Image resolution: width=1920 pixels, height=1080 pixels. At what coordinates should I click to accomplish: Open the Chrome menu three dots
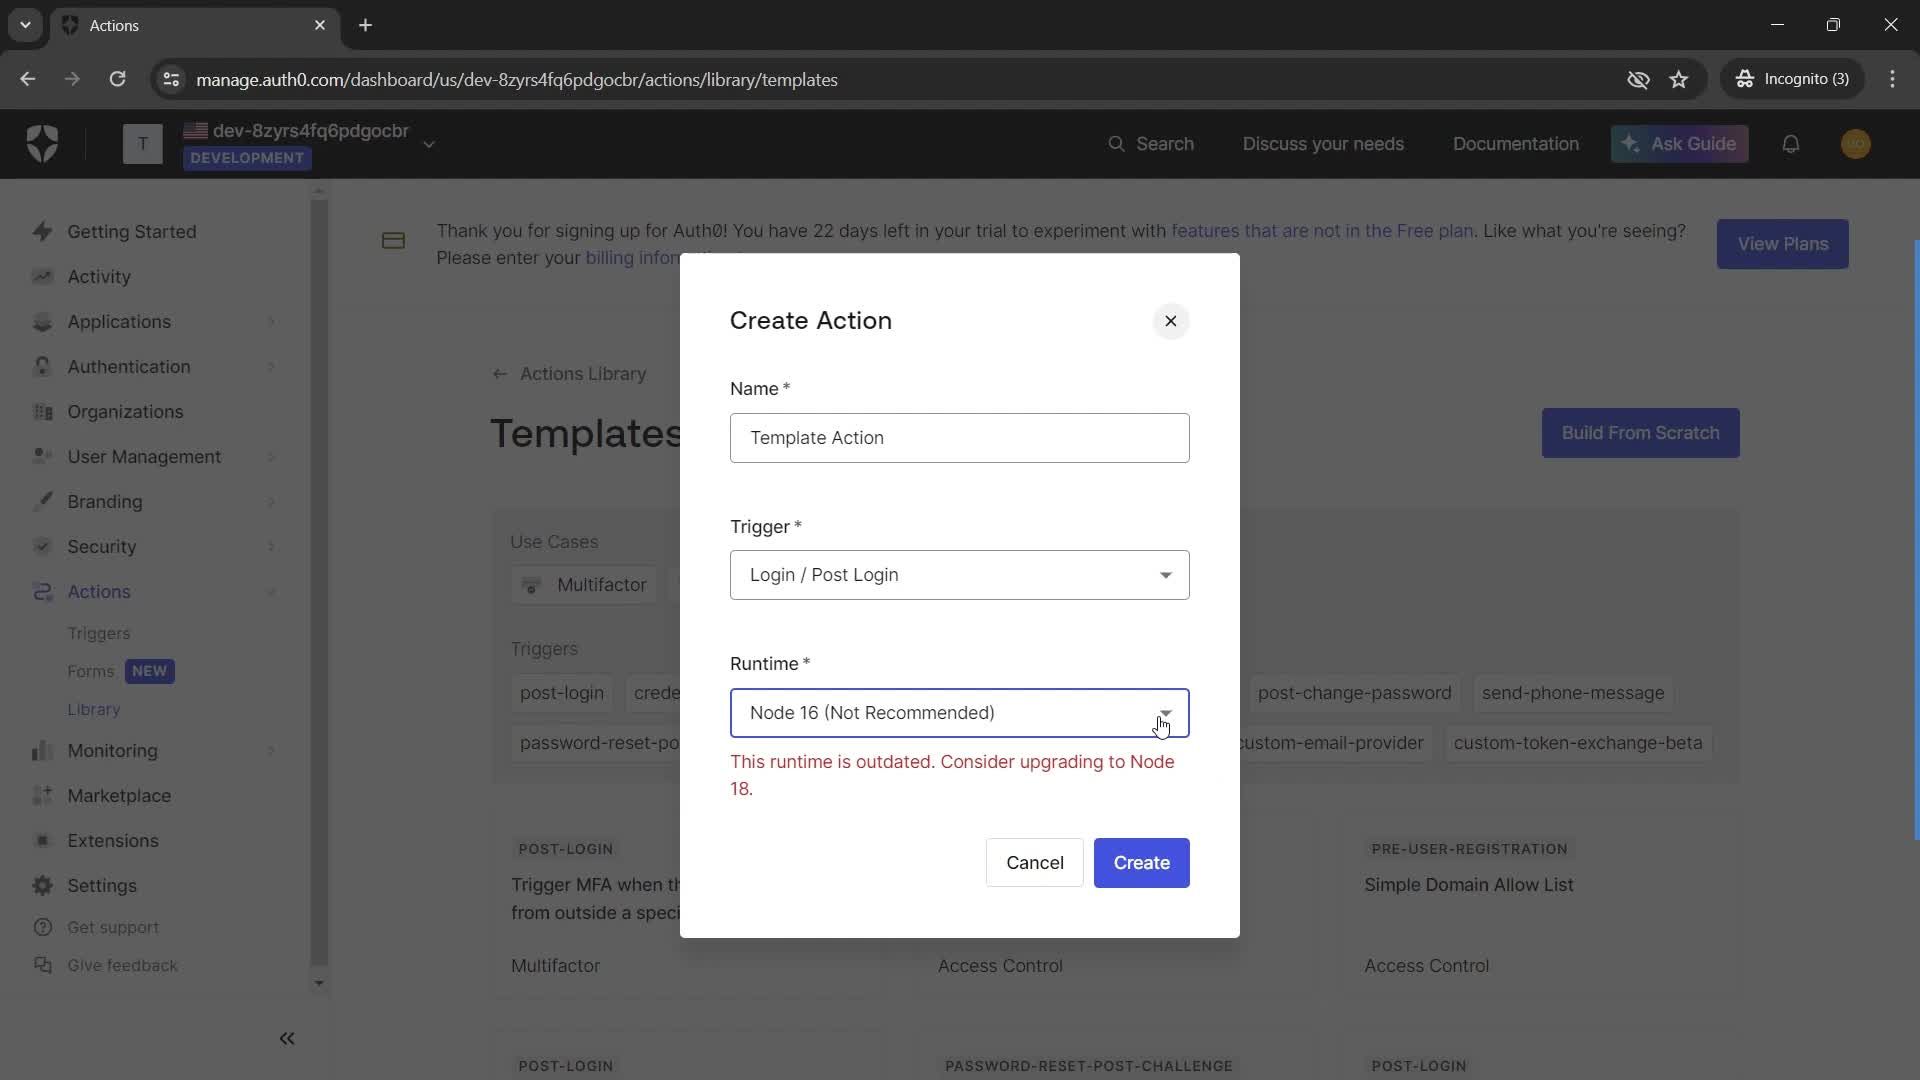point(1892,79)
